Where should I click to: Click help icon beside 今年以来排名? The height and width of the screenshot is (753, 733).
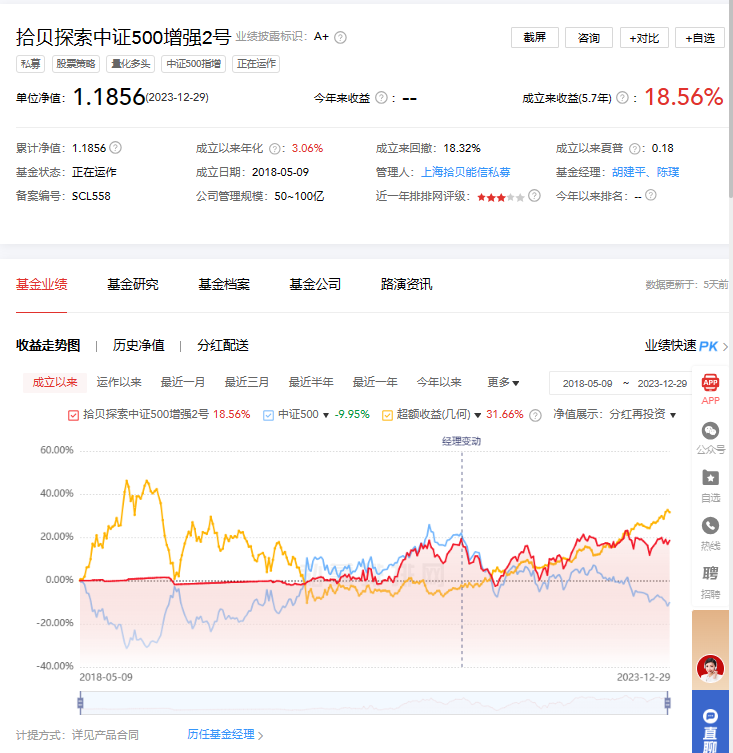point(650,195)
